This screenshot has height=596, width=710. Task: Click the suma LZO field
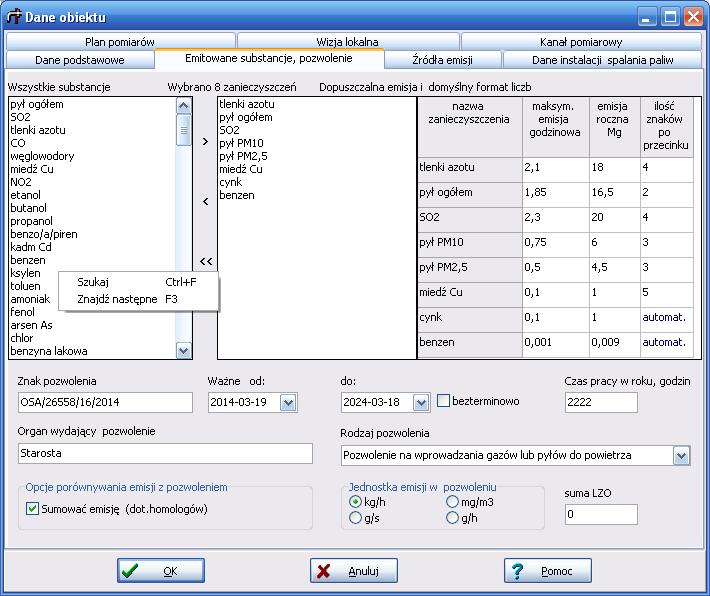601,514
